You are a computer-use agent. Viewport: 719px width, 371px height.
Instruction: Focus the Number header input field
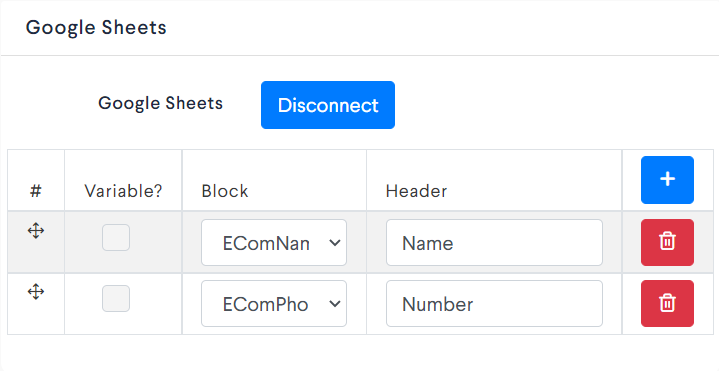point(494,303)
